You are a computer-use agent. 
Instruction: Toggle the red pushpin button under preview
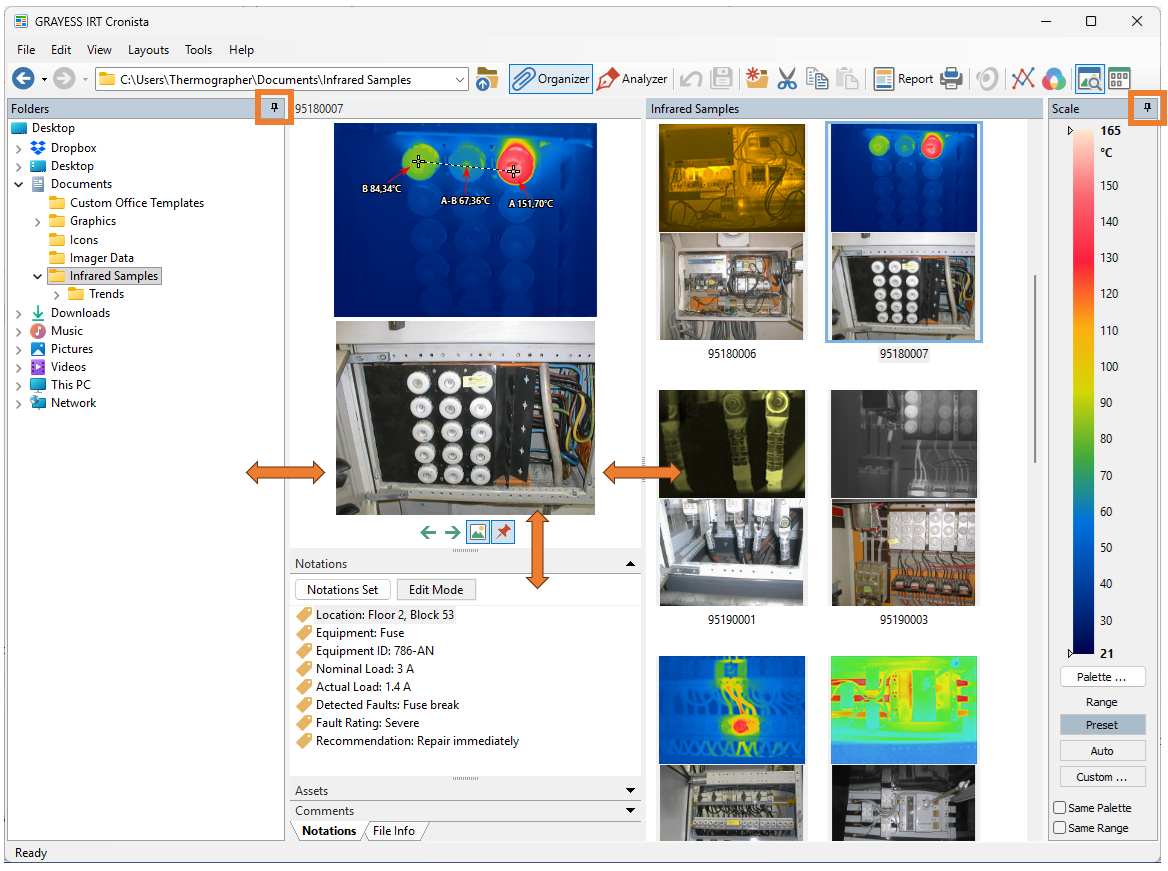coord(504,532)
